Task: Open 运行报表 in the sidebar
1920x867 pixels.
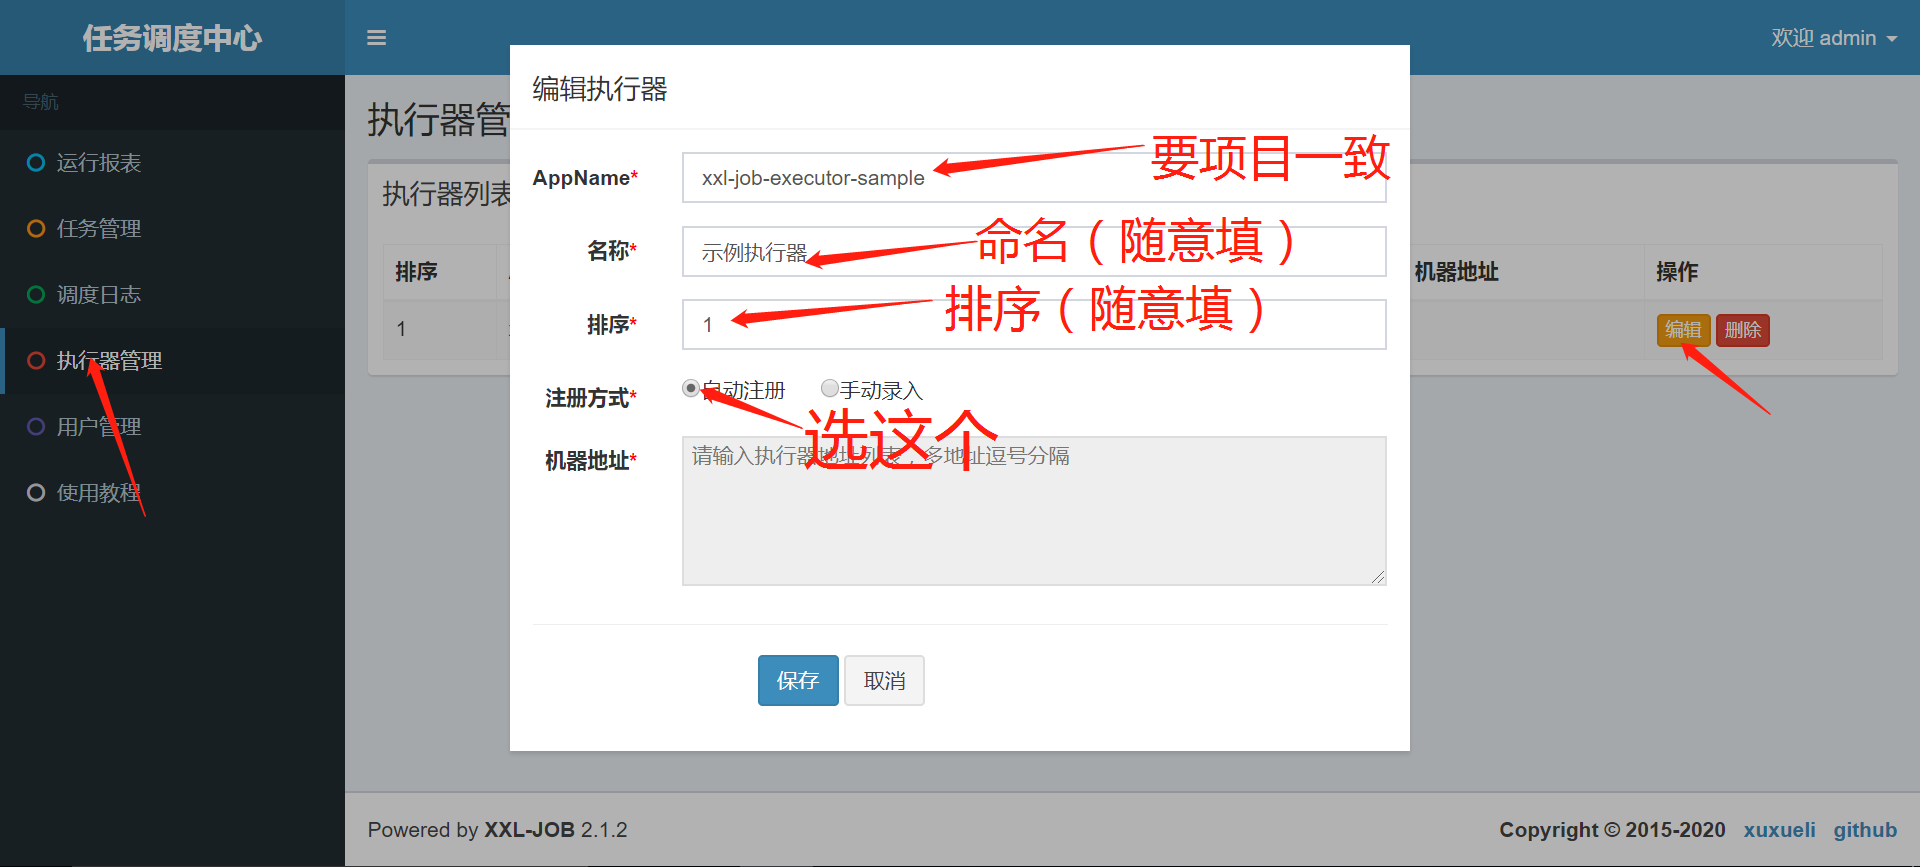Action: click(x=99, y=162)
